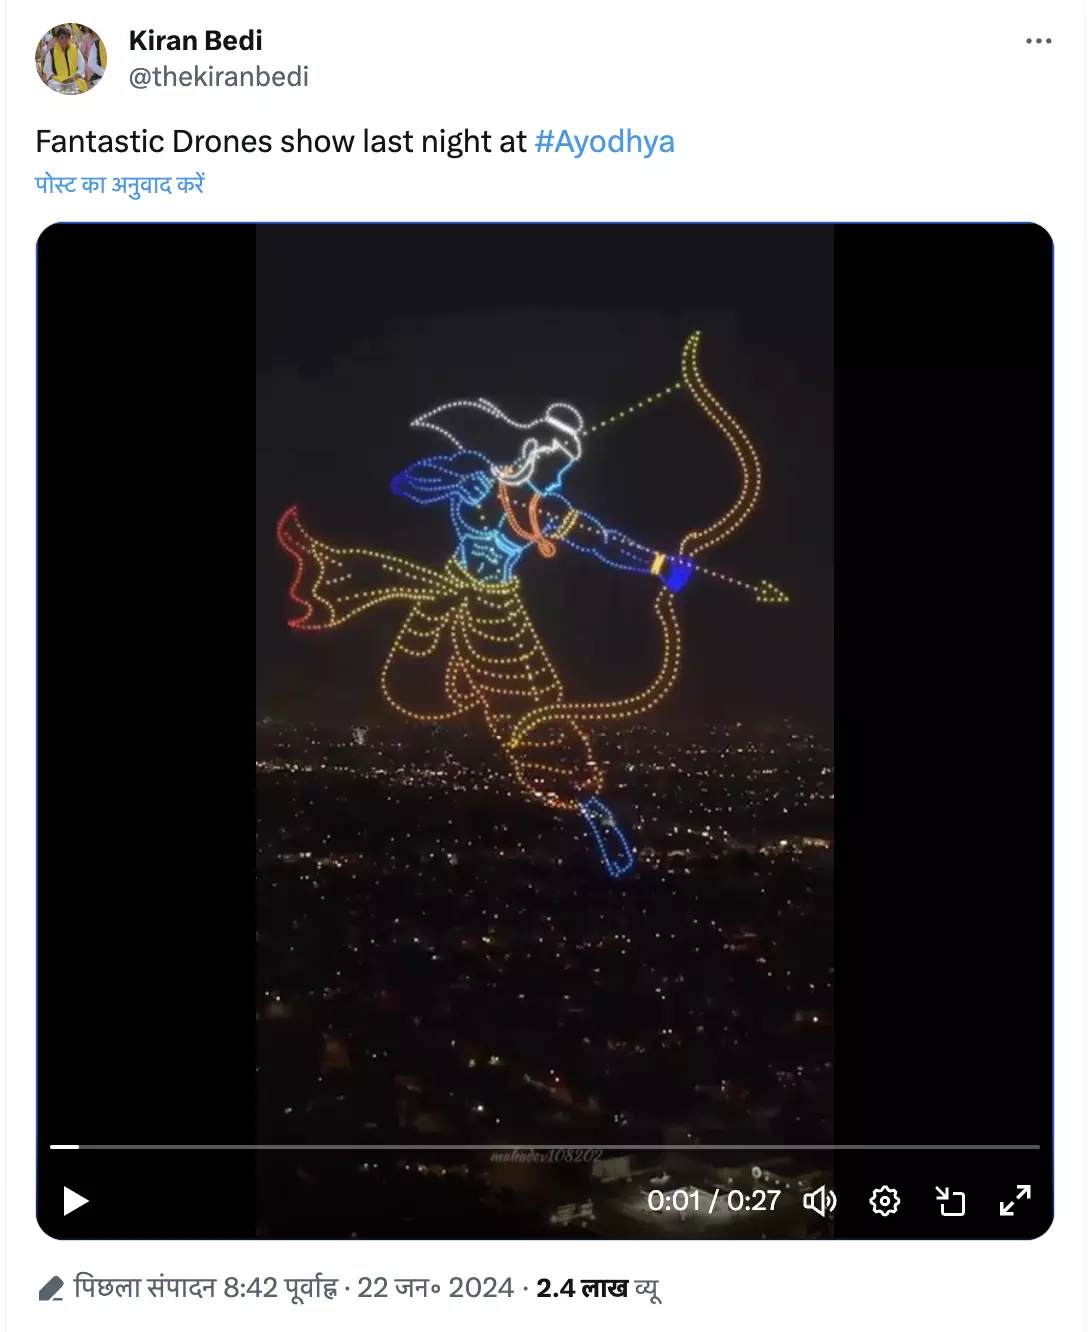Click the video seek progress bar
1090x1332 pixels.
(545, 1146)
